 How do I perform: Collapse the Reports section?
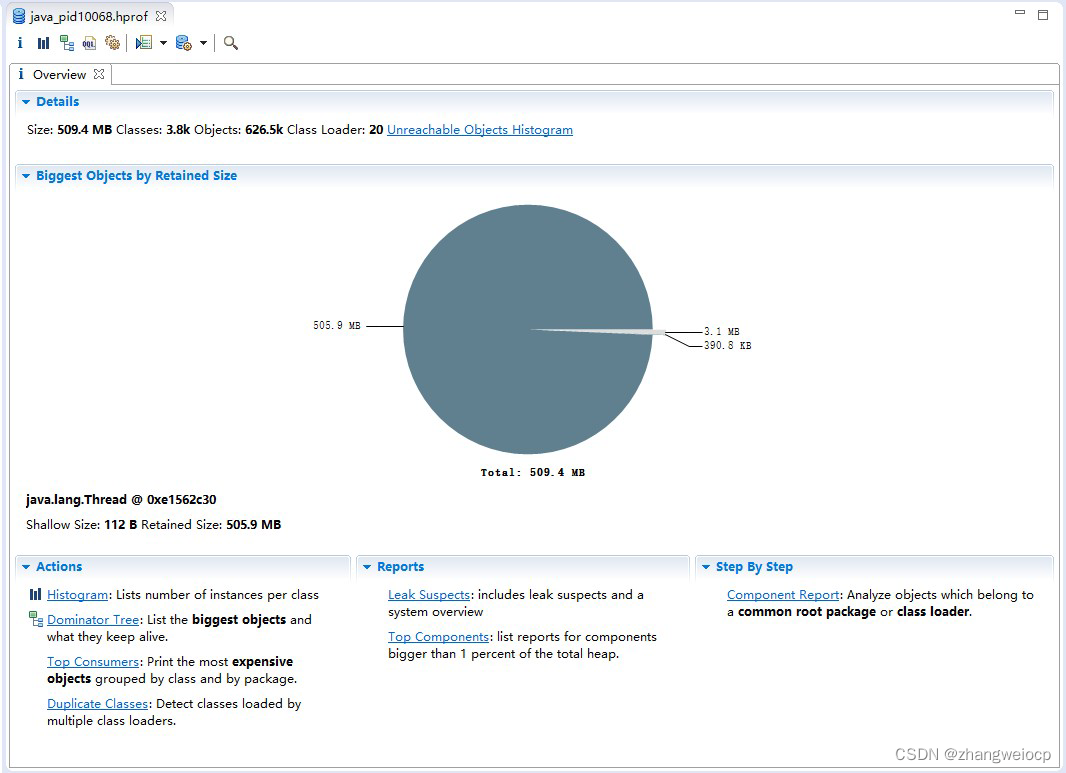point(367,566)
